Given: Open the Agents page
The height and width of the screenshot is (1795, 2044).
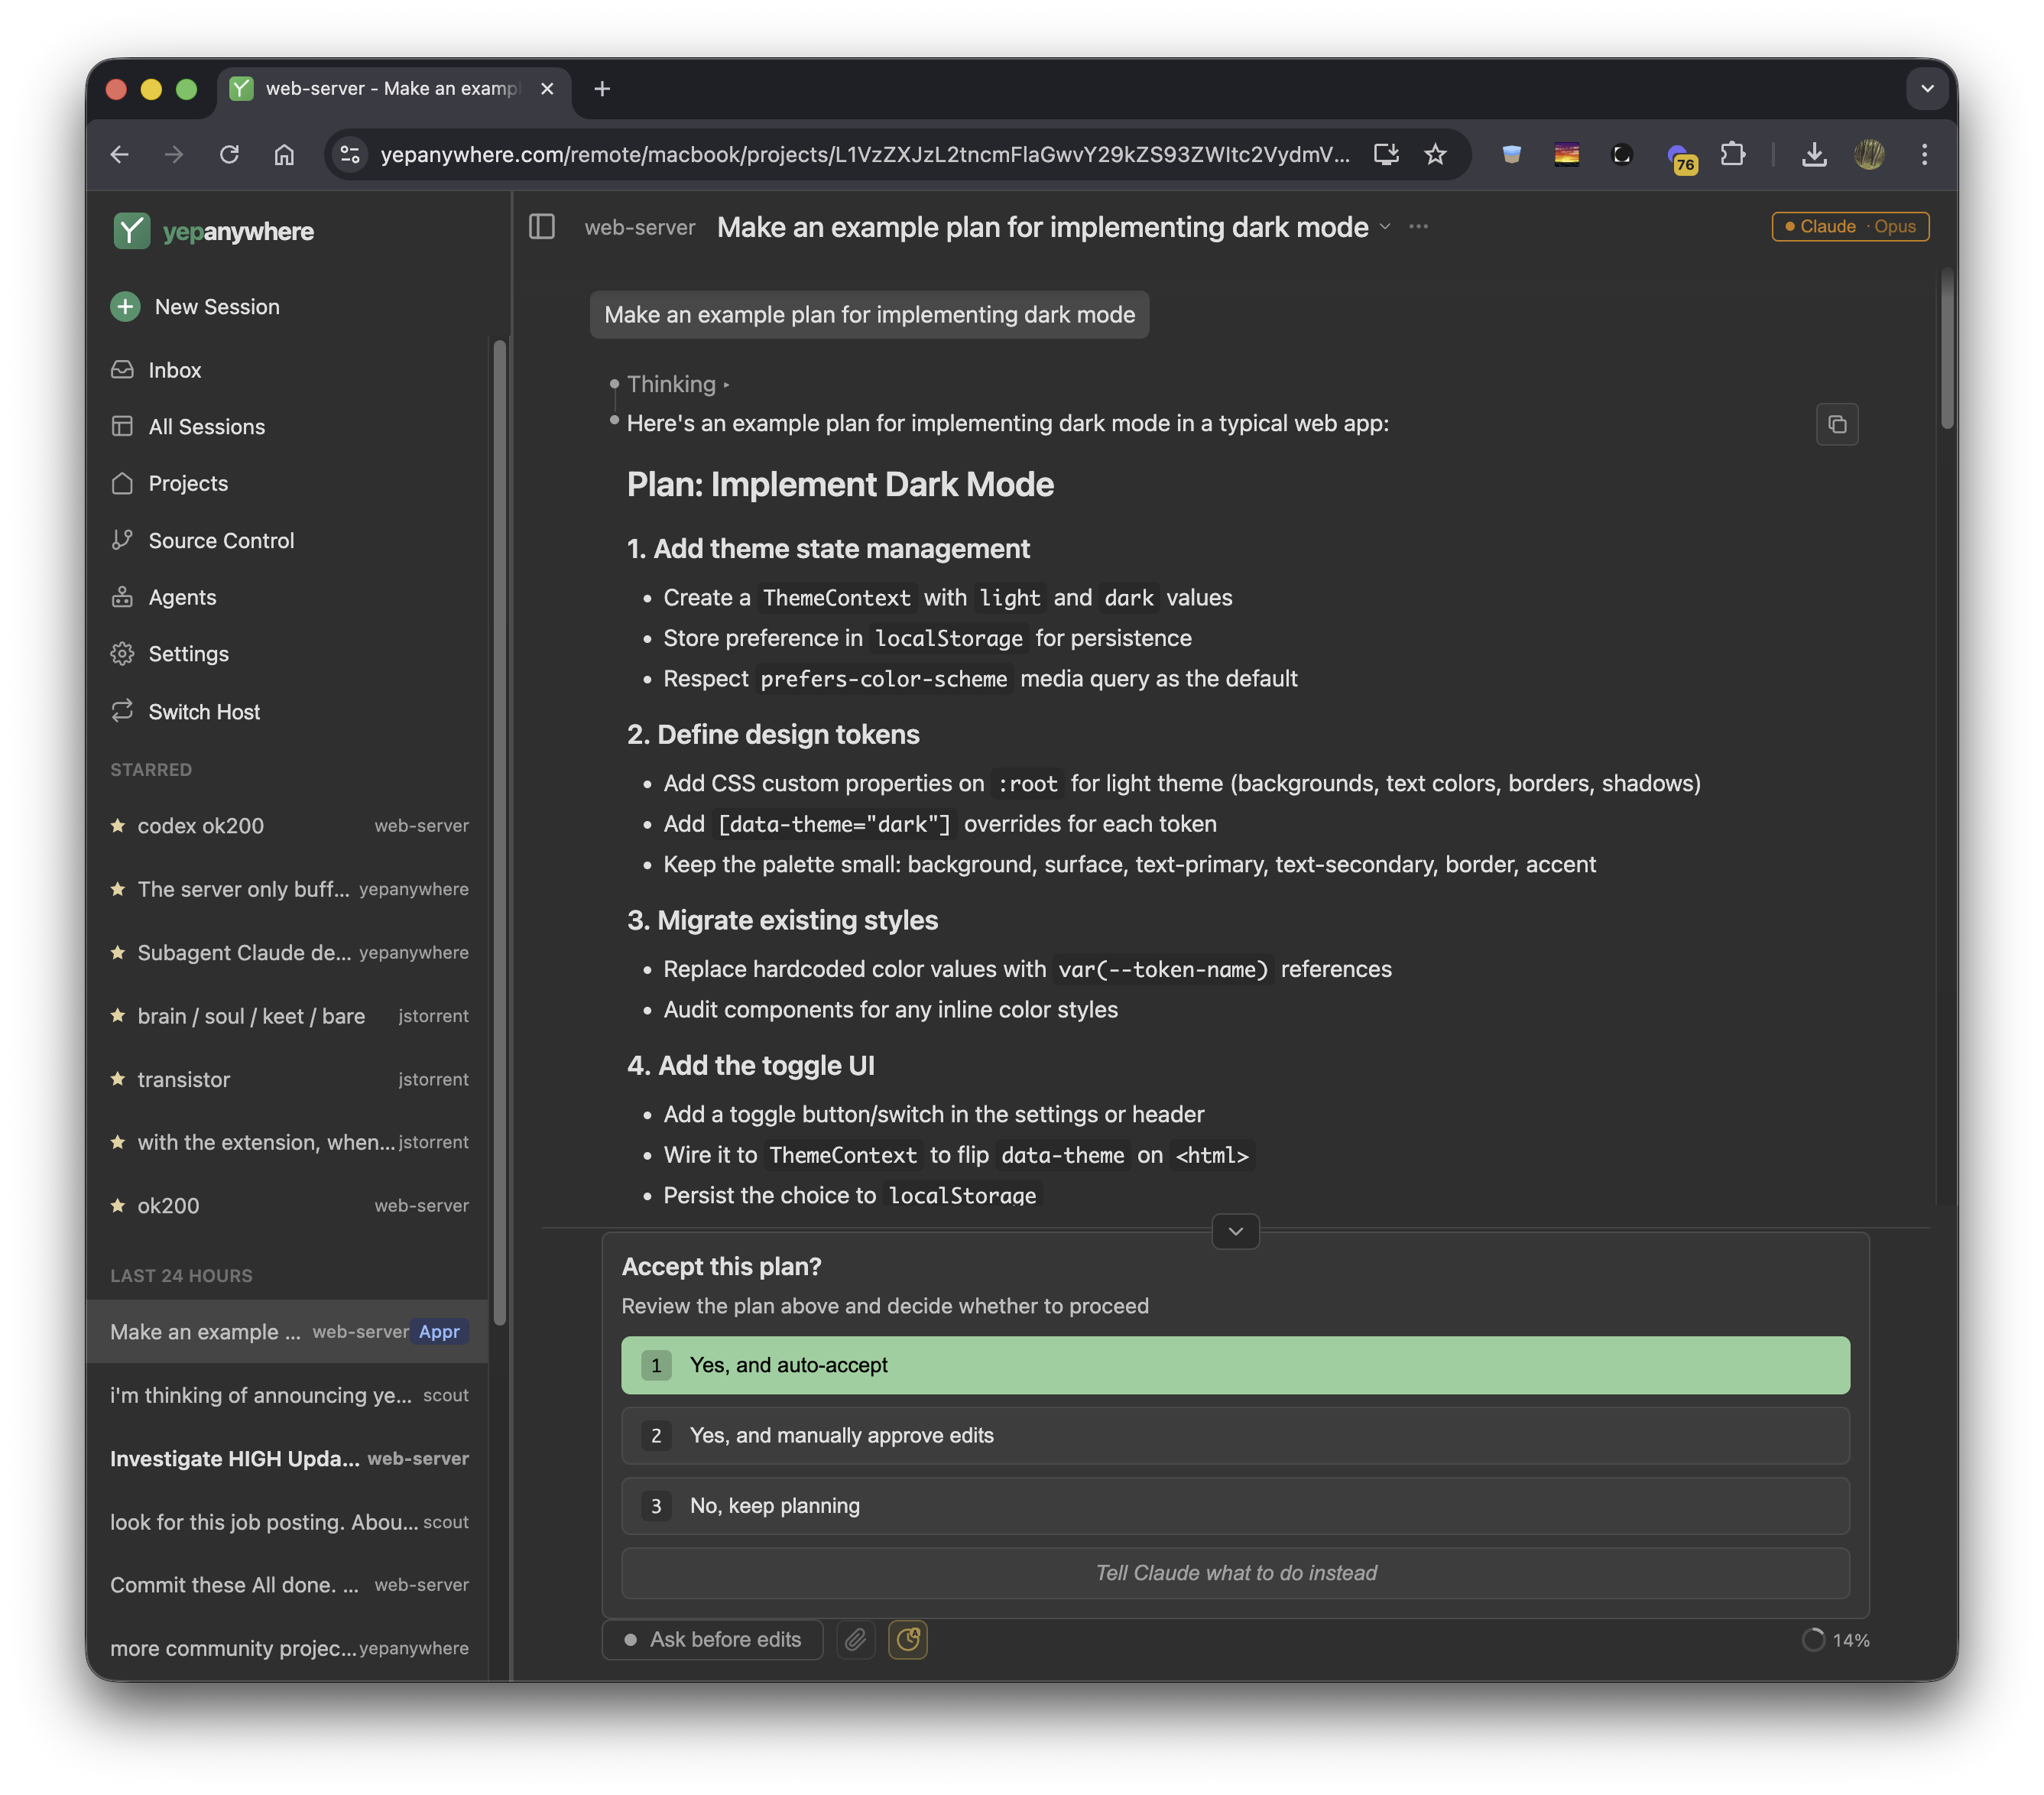Looking at the screenshot, I should tap(182, 597).
